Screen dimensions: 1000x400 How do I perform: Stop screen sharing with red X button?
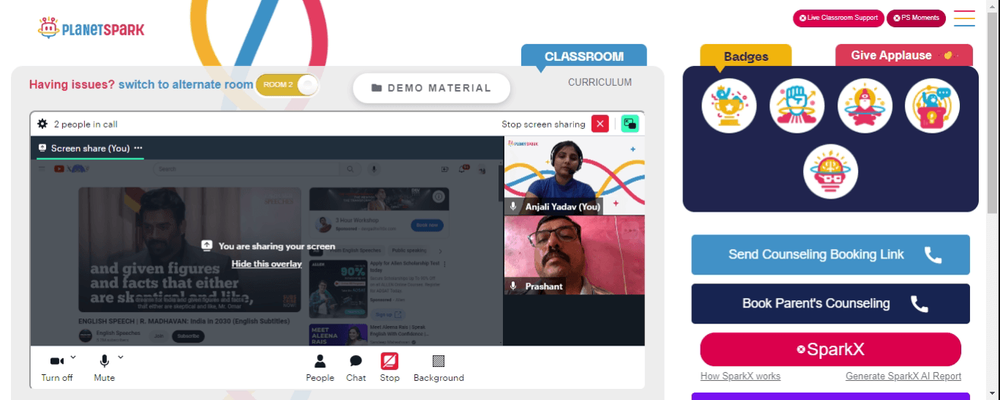pyautogui.click(x=600, y=124)
